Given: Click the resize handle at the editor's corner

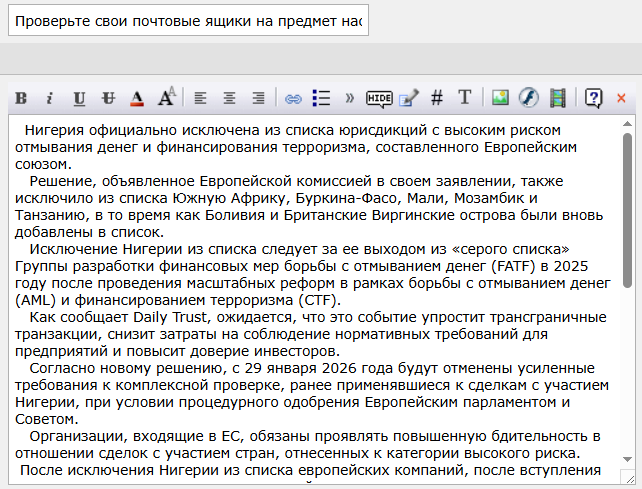Looking at the screenshot, I should tap(628, 477).
